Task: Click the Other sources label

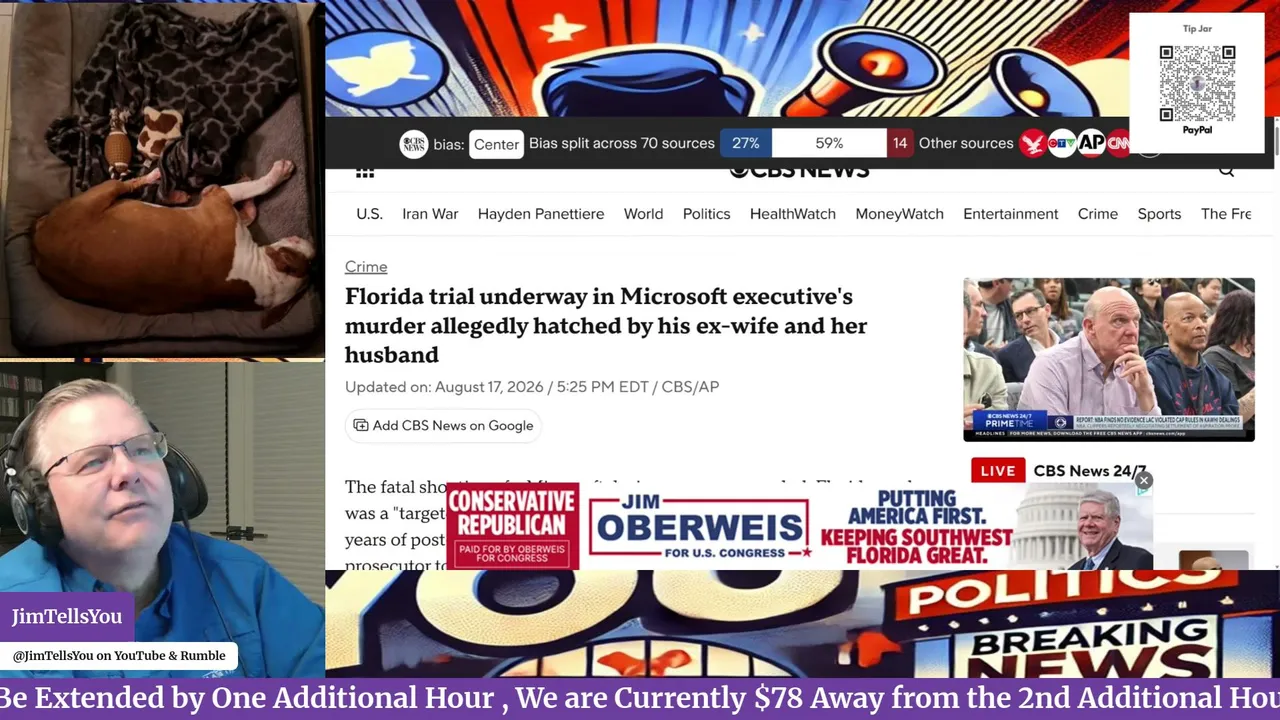Action: 966,143
